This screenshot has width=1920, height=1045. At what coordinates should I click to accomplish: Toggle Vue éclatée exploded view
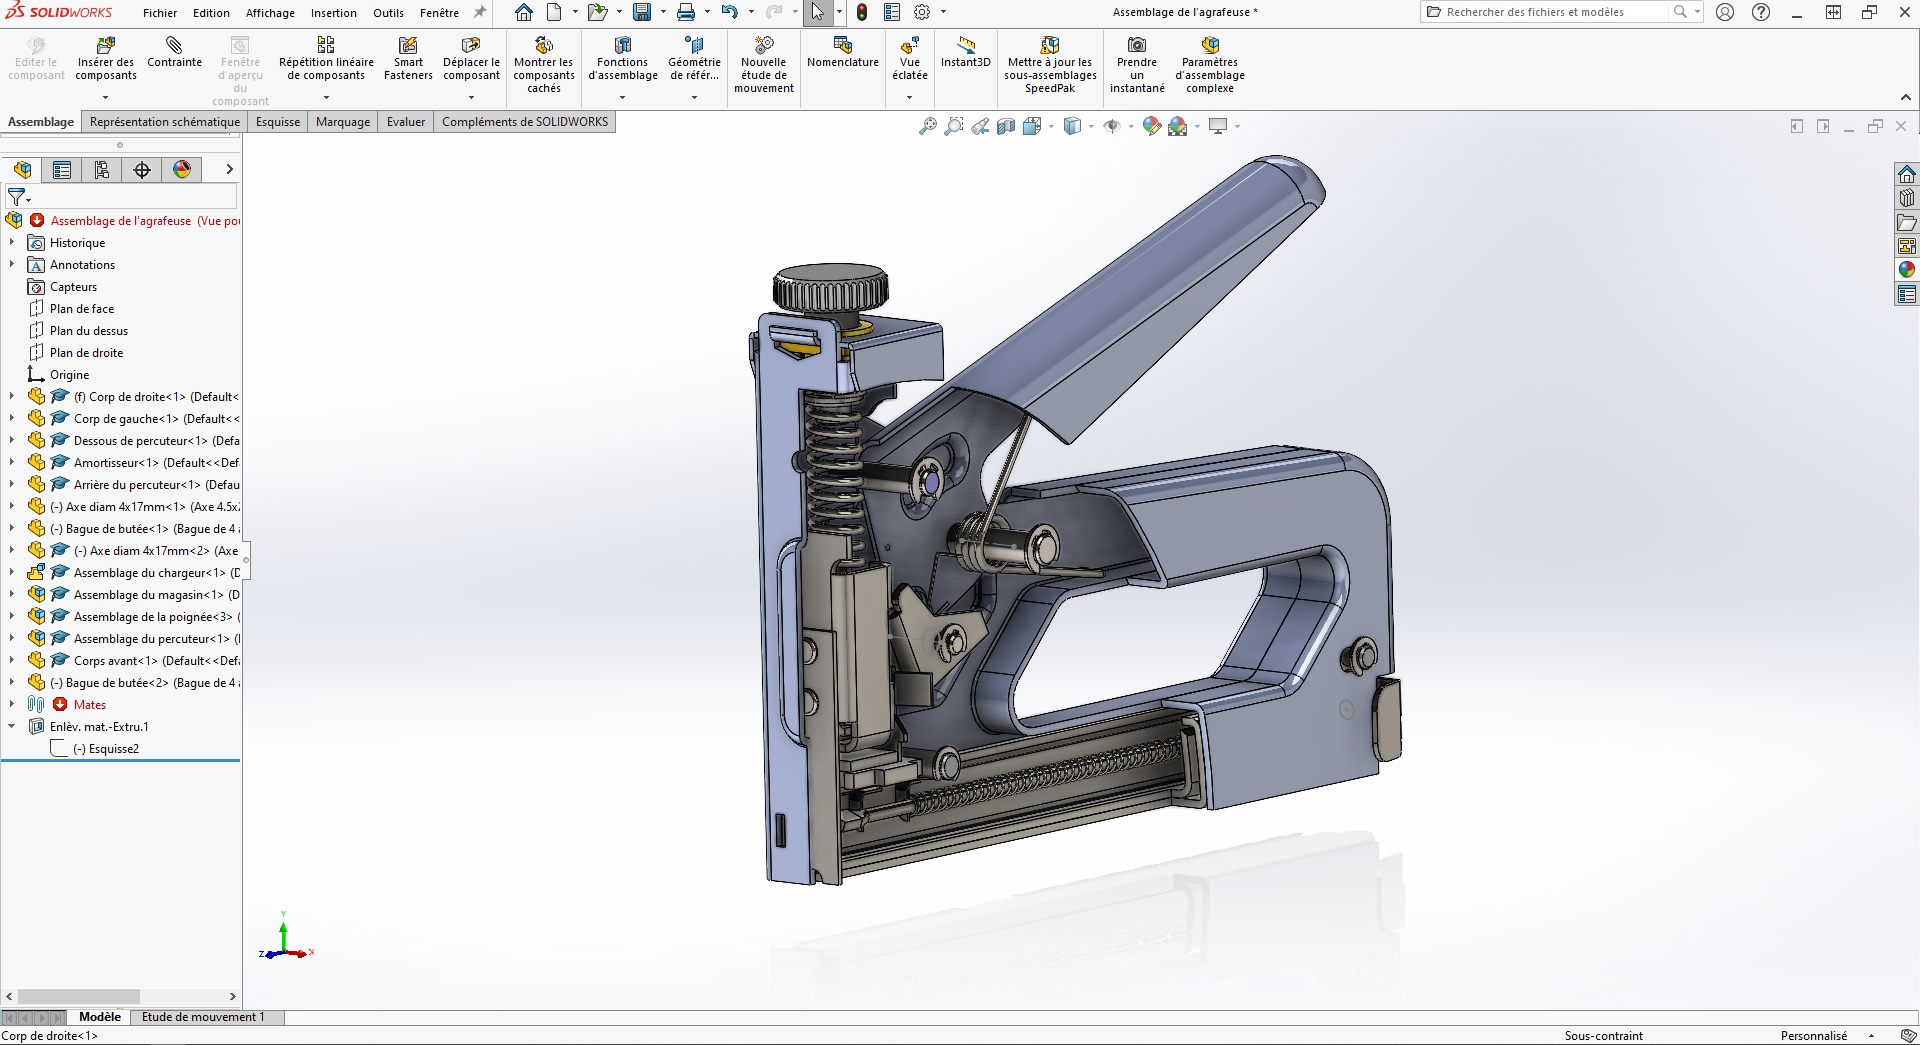[x=909, y=59]
